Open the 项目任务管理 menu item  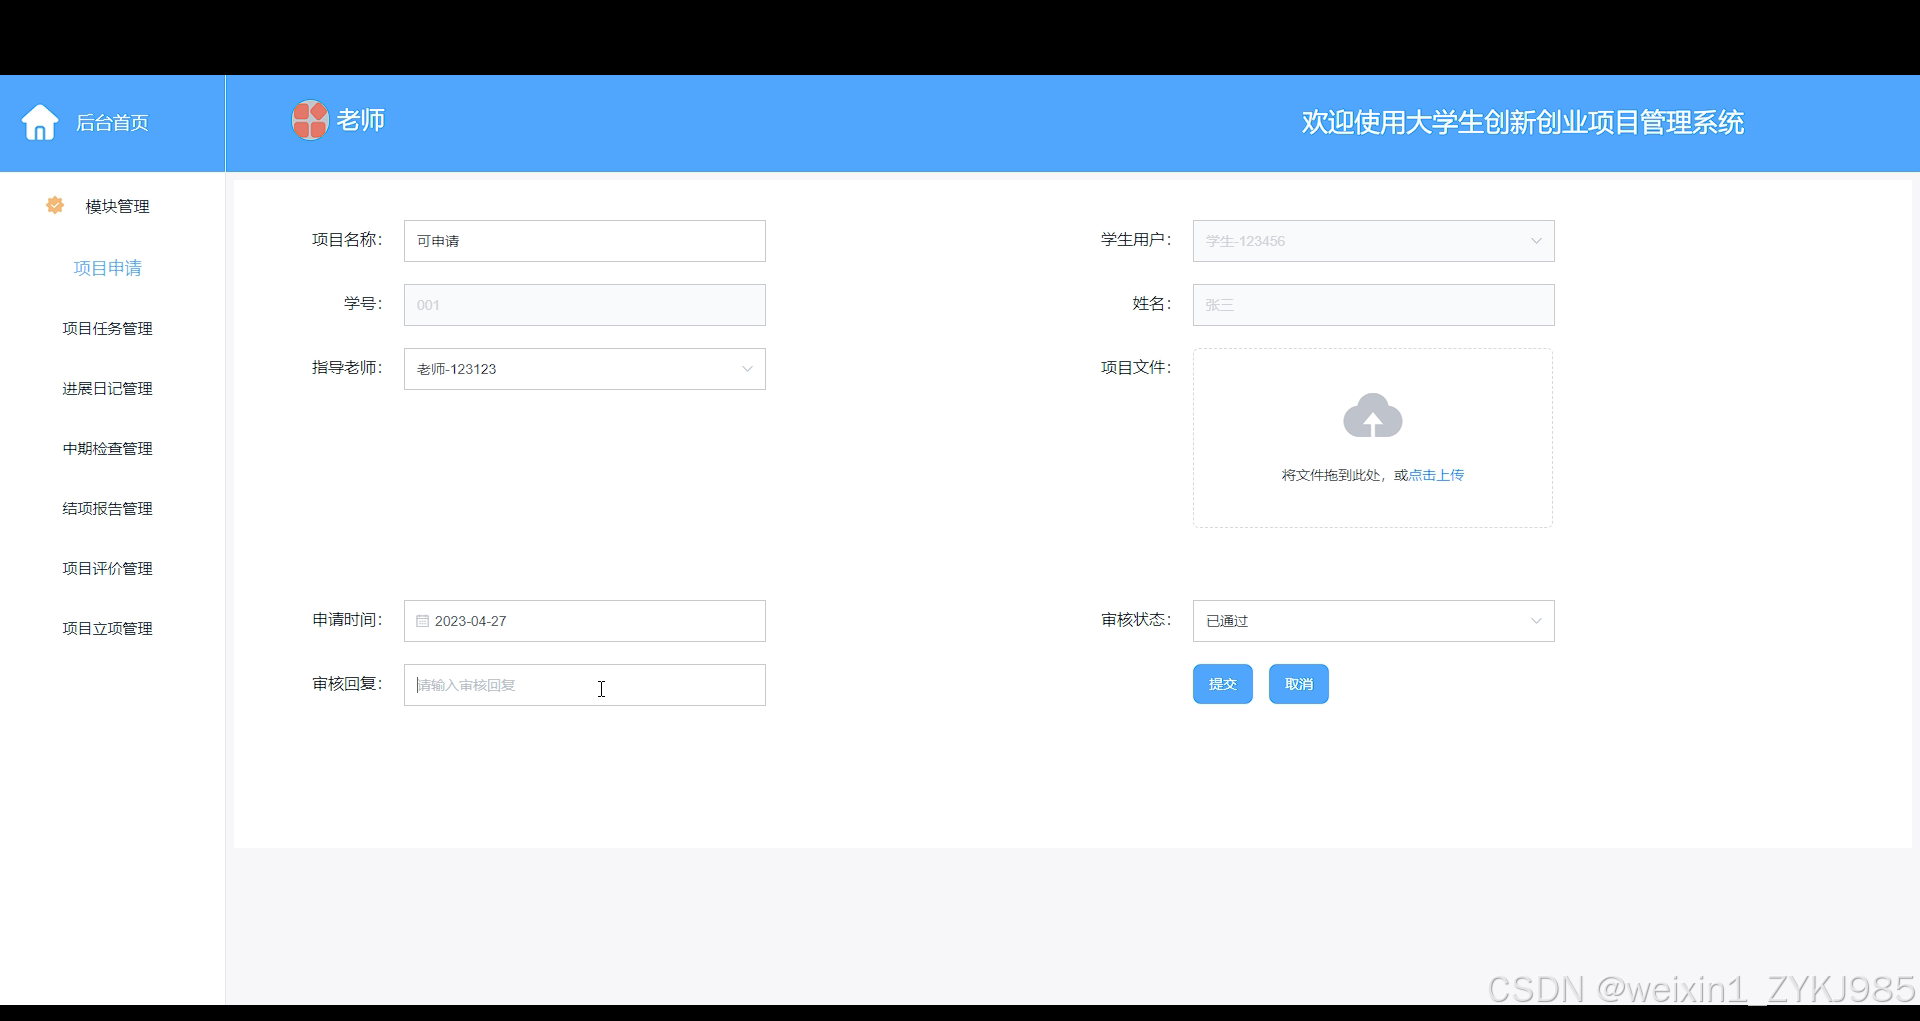pyautogui.click(x=108, y=328)
